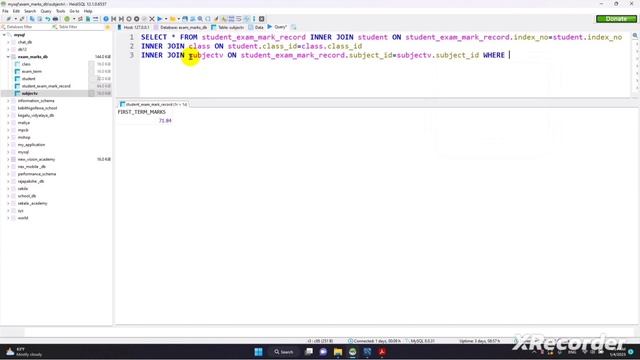The image size is (640, 360).
Task: Click the Windows Start button
Action: tap(258, 352)
